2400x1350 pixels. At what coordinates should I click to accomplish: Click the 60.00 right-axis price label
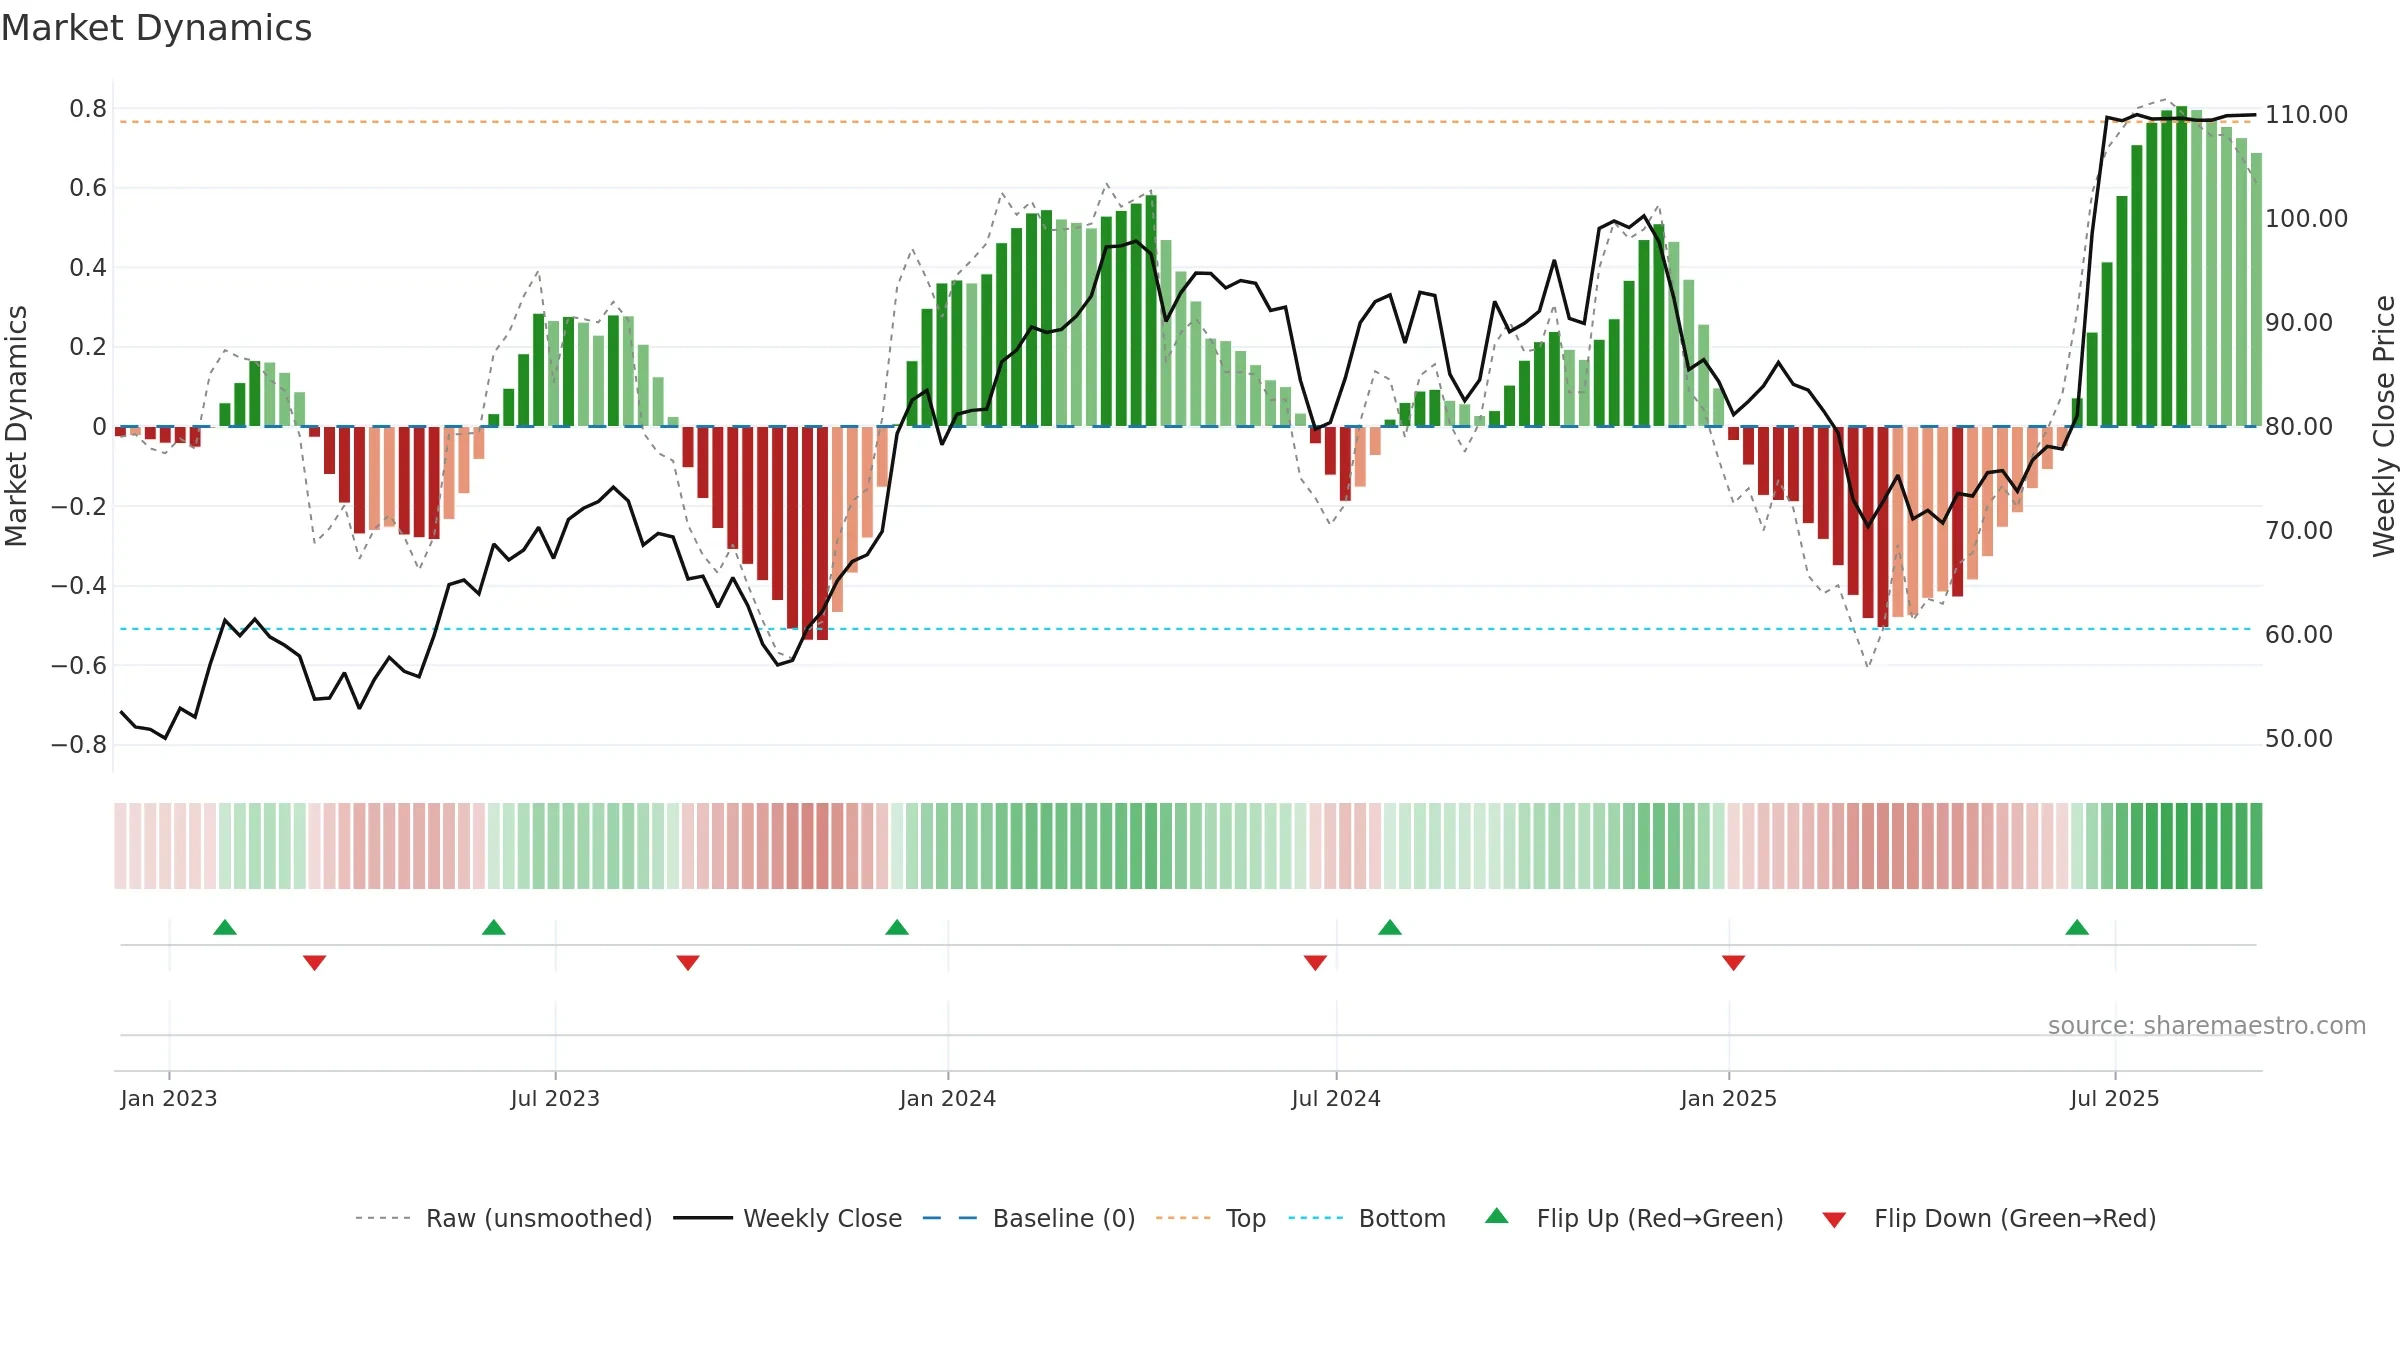click(2299, 634)
